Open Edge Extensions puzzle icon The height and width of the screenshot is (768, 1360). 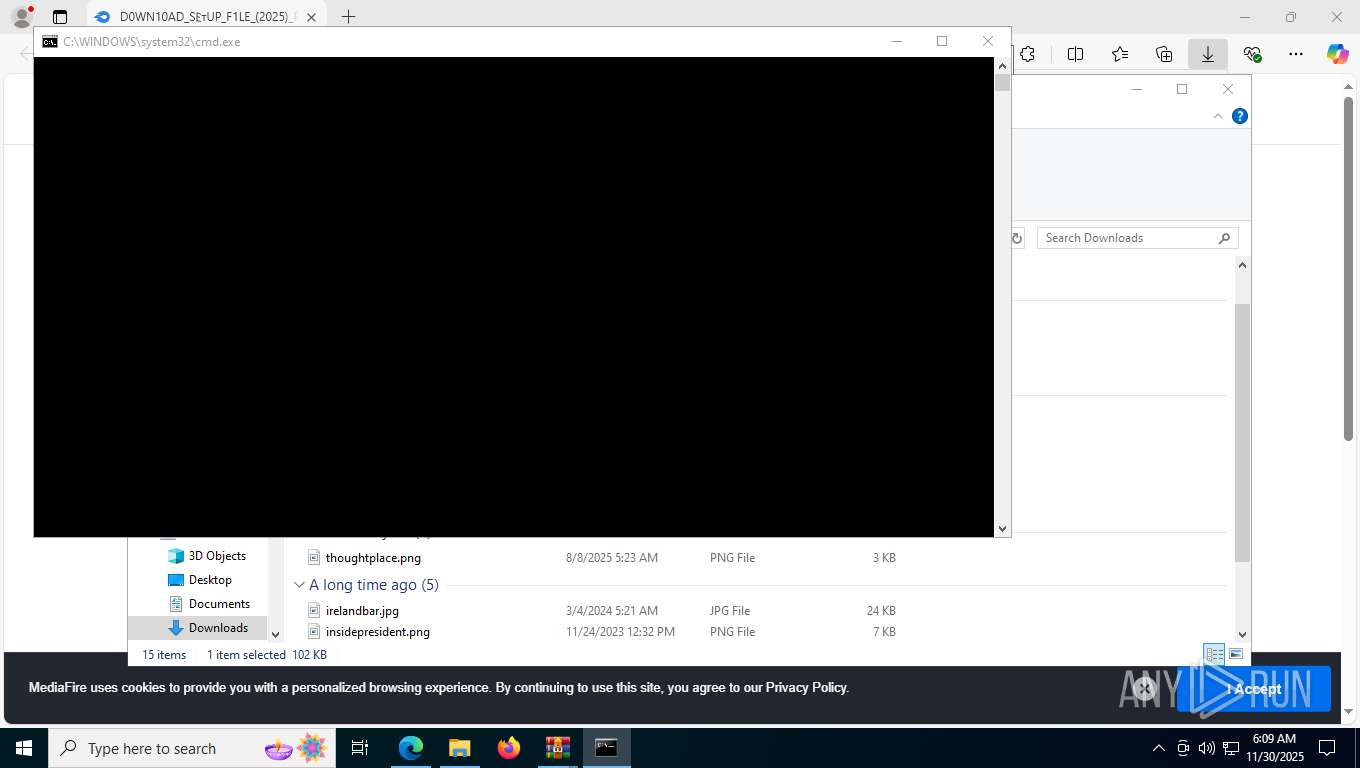click(1027, 54)
